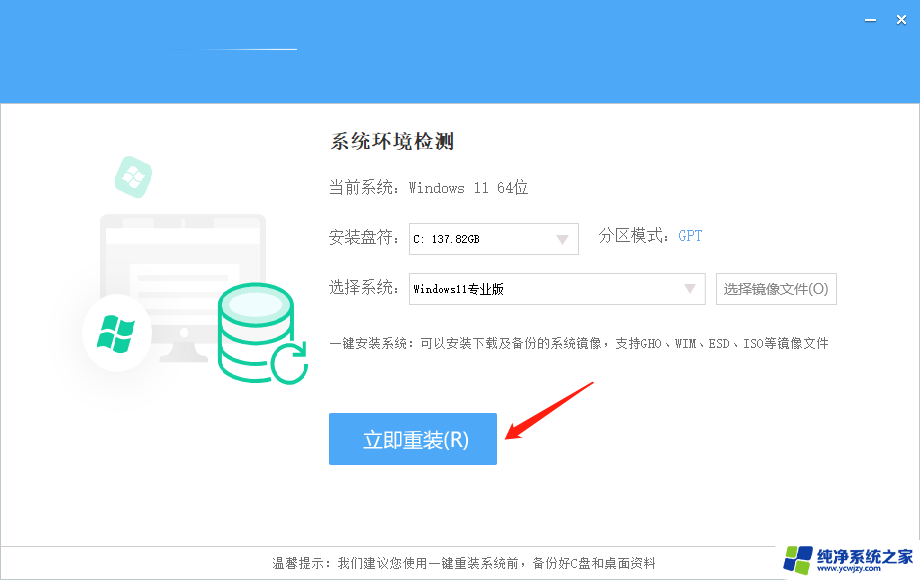920x580 pixels.
Task: Close the installer window
Action: (x=901, y=20)
